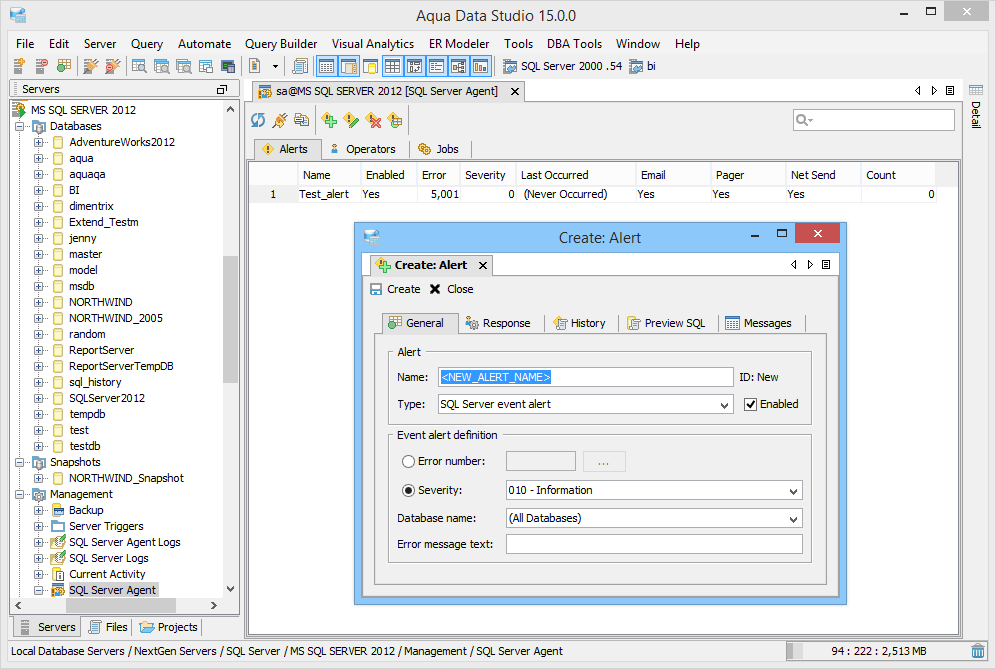Screen dimensions: 996x669
Task: Click the Create Alert plus icon
Action: point(329,119)
